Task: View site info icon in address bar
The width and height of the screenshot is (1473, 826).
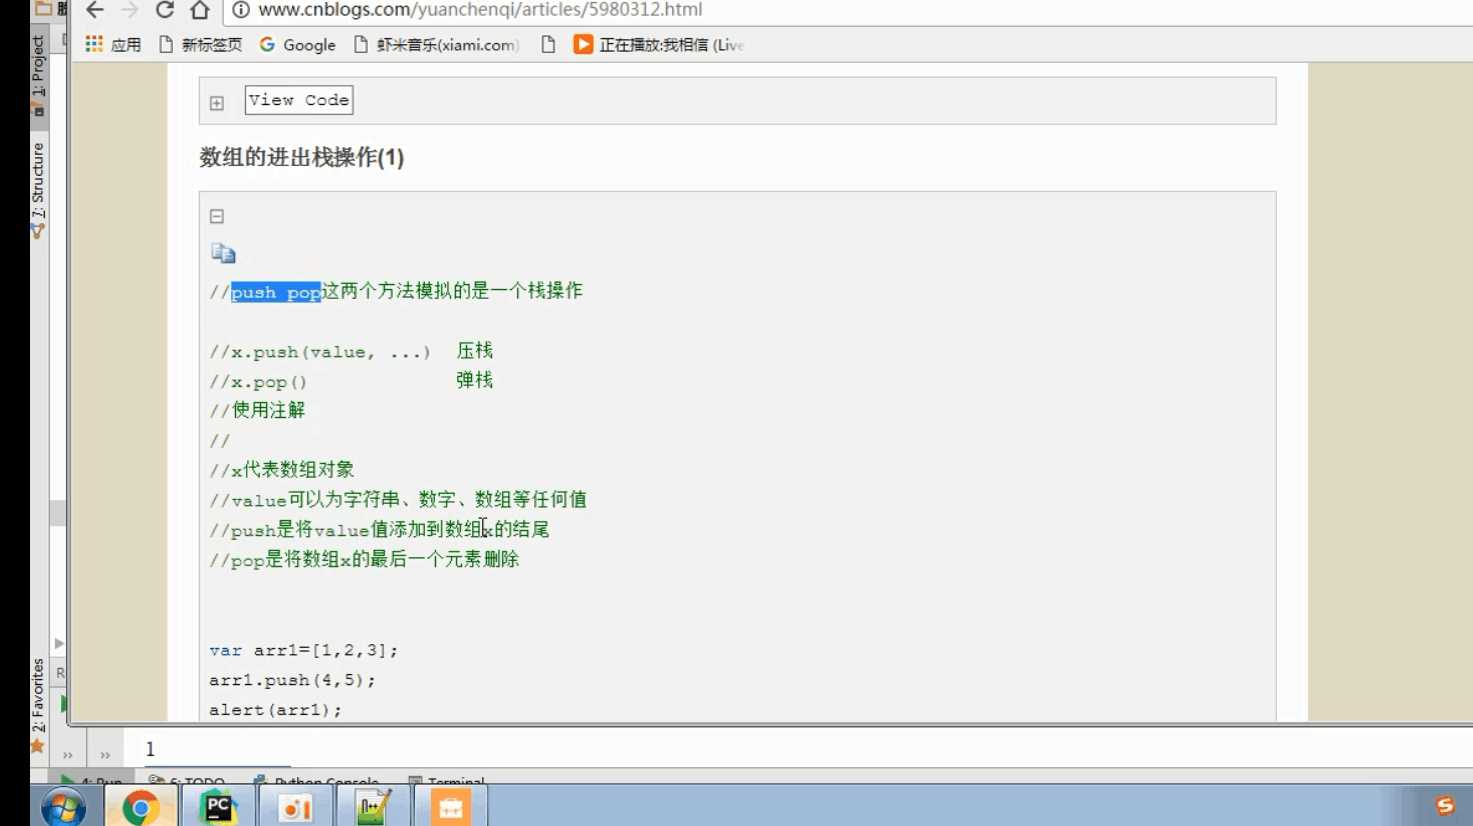Action: pyautogui.click(x=241, y=10)
